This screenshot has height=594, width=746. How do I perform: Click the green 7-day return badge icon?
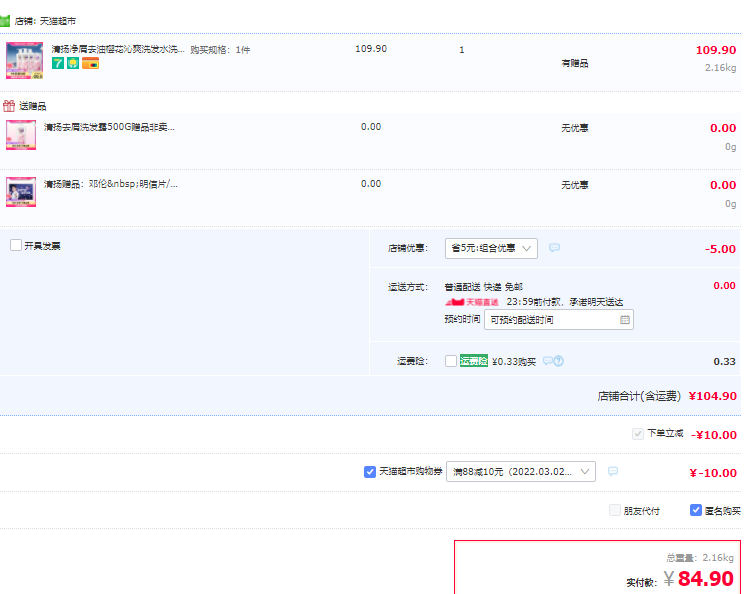point(58,63)
